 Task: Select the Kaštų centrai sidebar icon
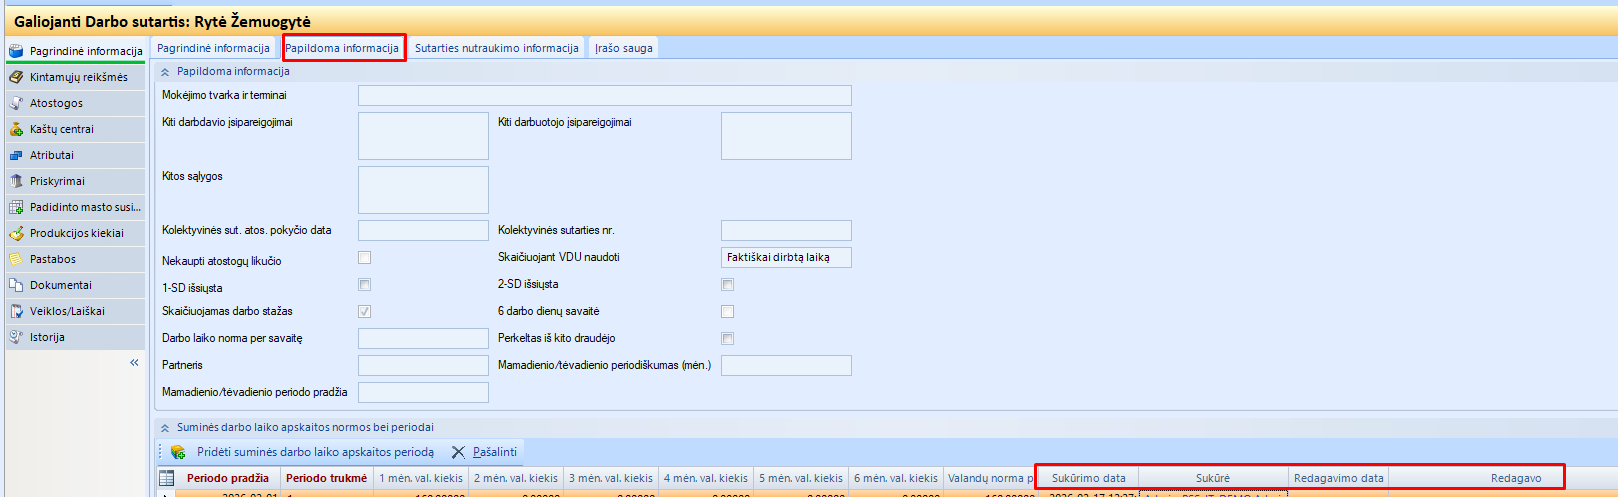click(x=16, y=129)
